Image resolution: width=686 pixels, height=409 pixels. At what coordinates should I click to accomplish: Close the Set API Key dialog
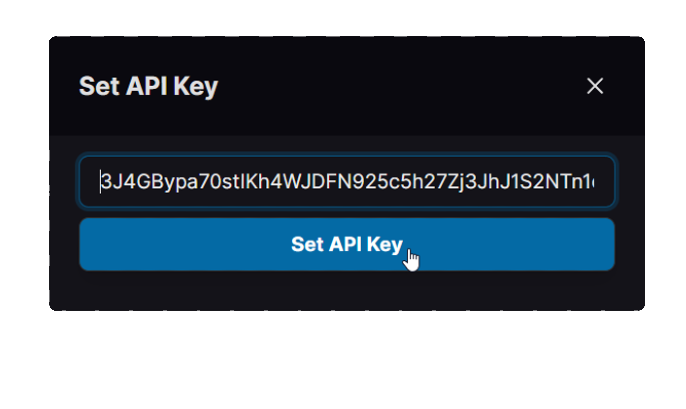[595, 86]
